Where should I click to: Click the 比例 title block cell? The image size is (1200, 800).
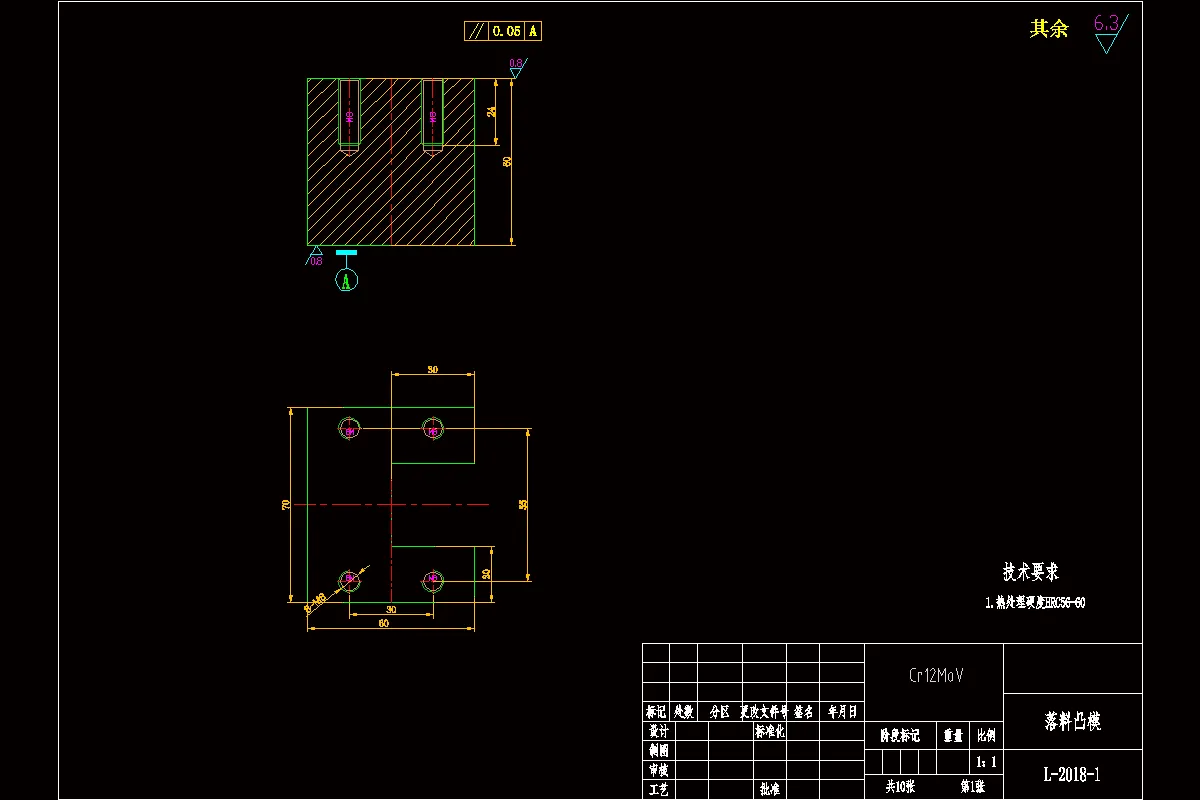[x=986, y=735]
